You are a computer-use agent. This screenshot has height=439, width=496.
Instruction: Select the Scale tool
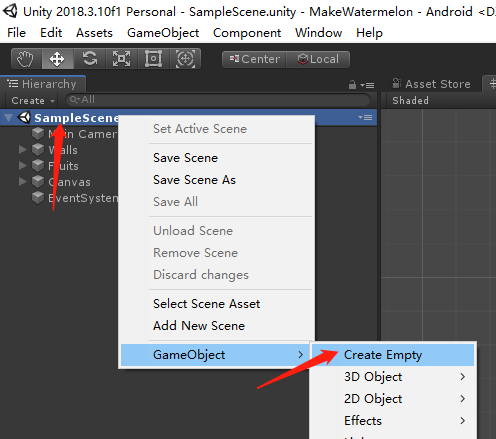tap(121, 59)
